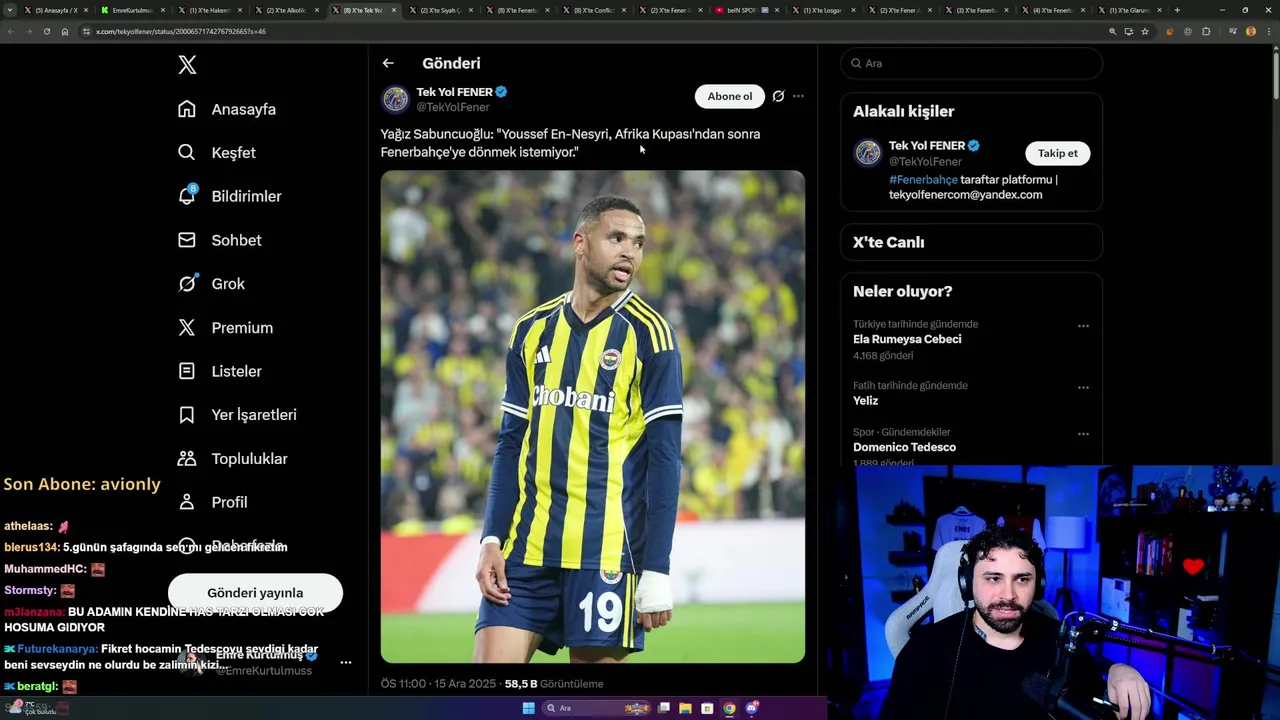Open account menu dots next to Emre Kurtulmuş
Image resolution: width=1280 pixels, height=720 pixels.
point(346,662)
